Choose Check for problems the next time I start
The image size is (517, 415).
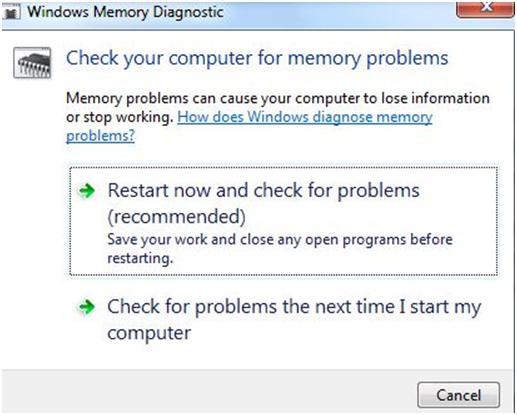pos(283,319)
